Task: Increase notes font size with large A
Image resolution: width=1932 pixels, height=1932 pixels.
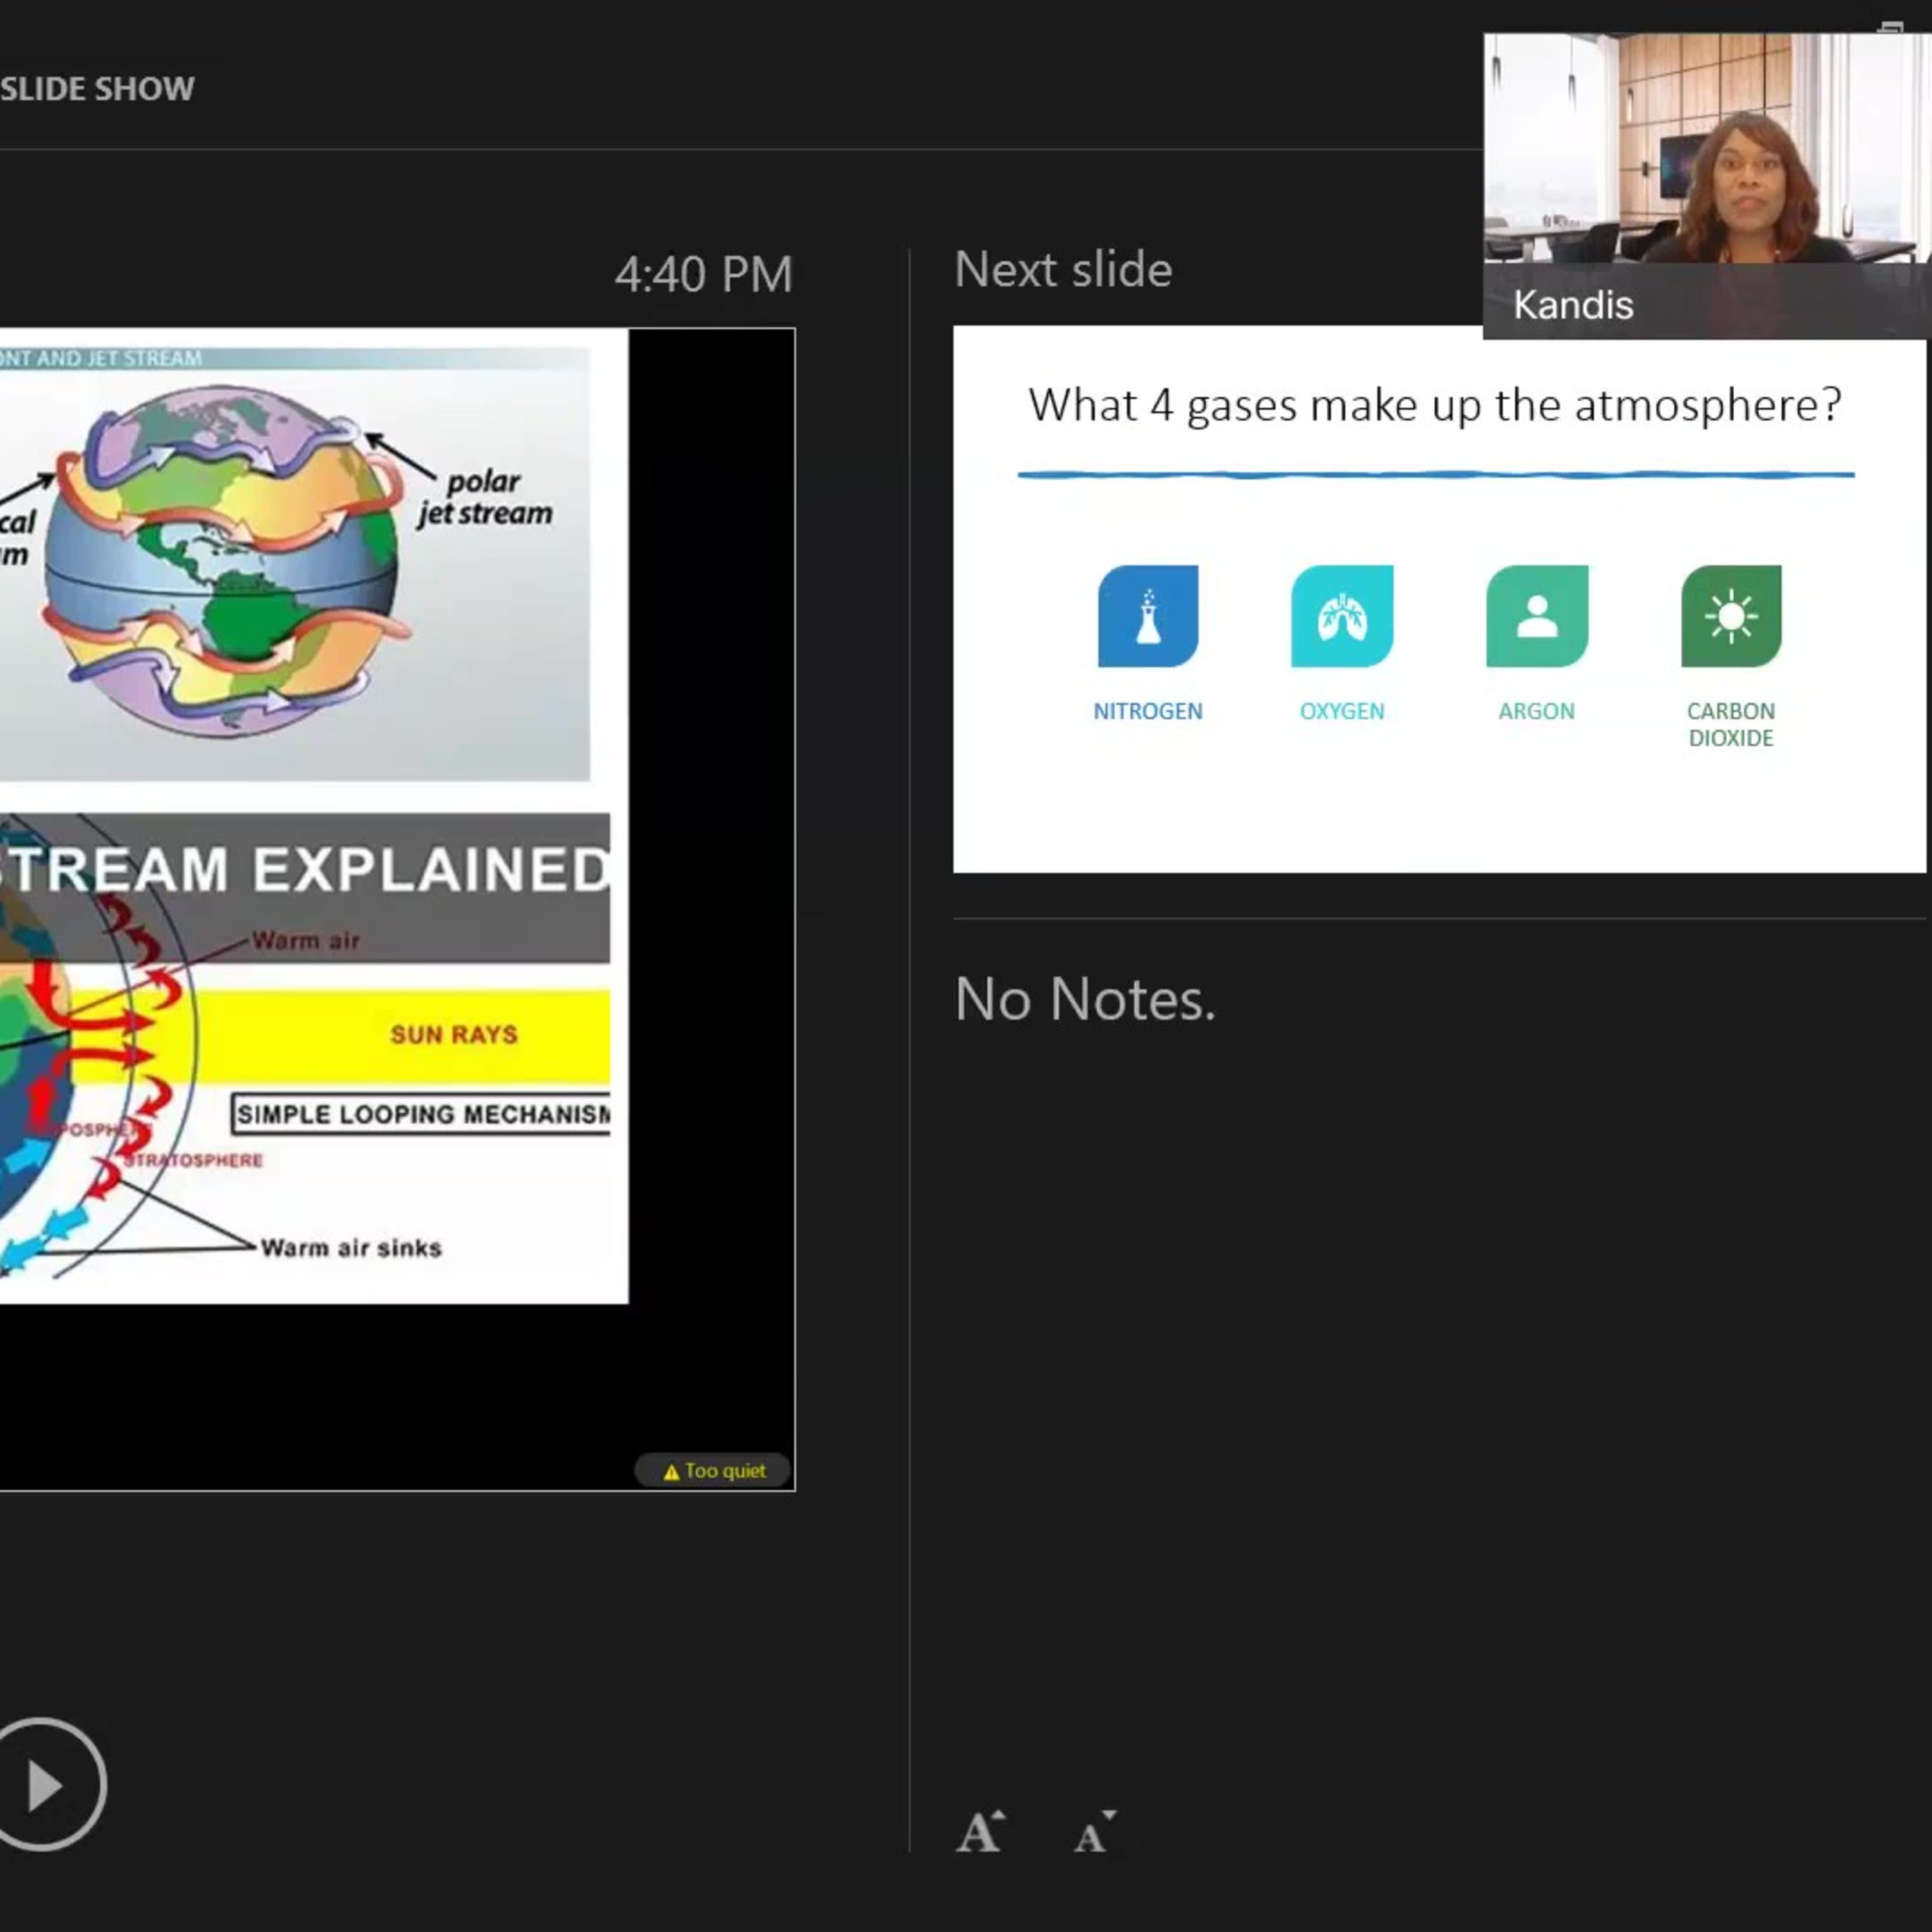Action: click(980, 1831)
